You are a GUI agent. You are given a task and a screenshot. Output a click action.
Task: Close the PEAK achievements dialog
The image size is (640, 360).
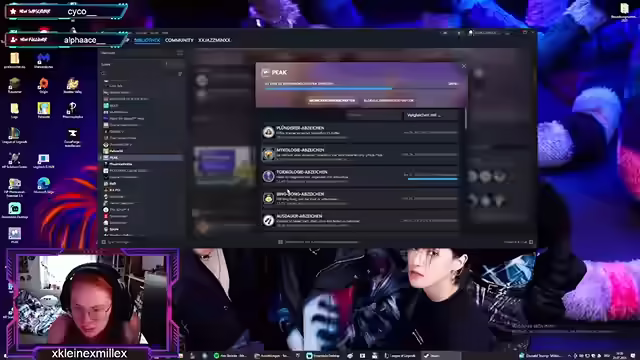click(x=464, y=66)
